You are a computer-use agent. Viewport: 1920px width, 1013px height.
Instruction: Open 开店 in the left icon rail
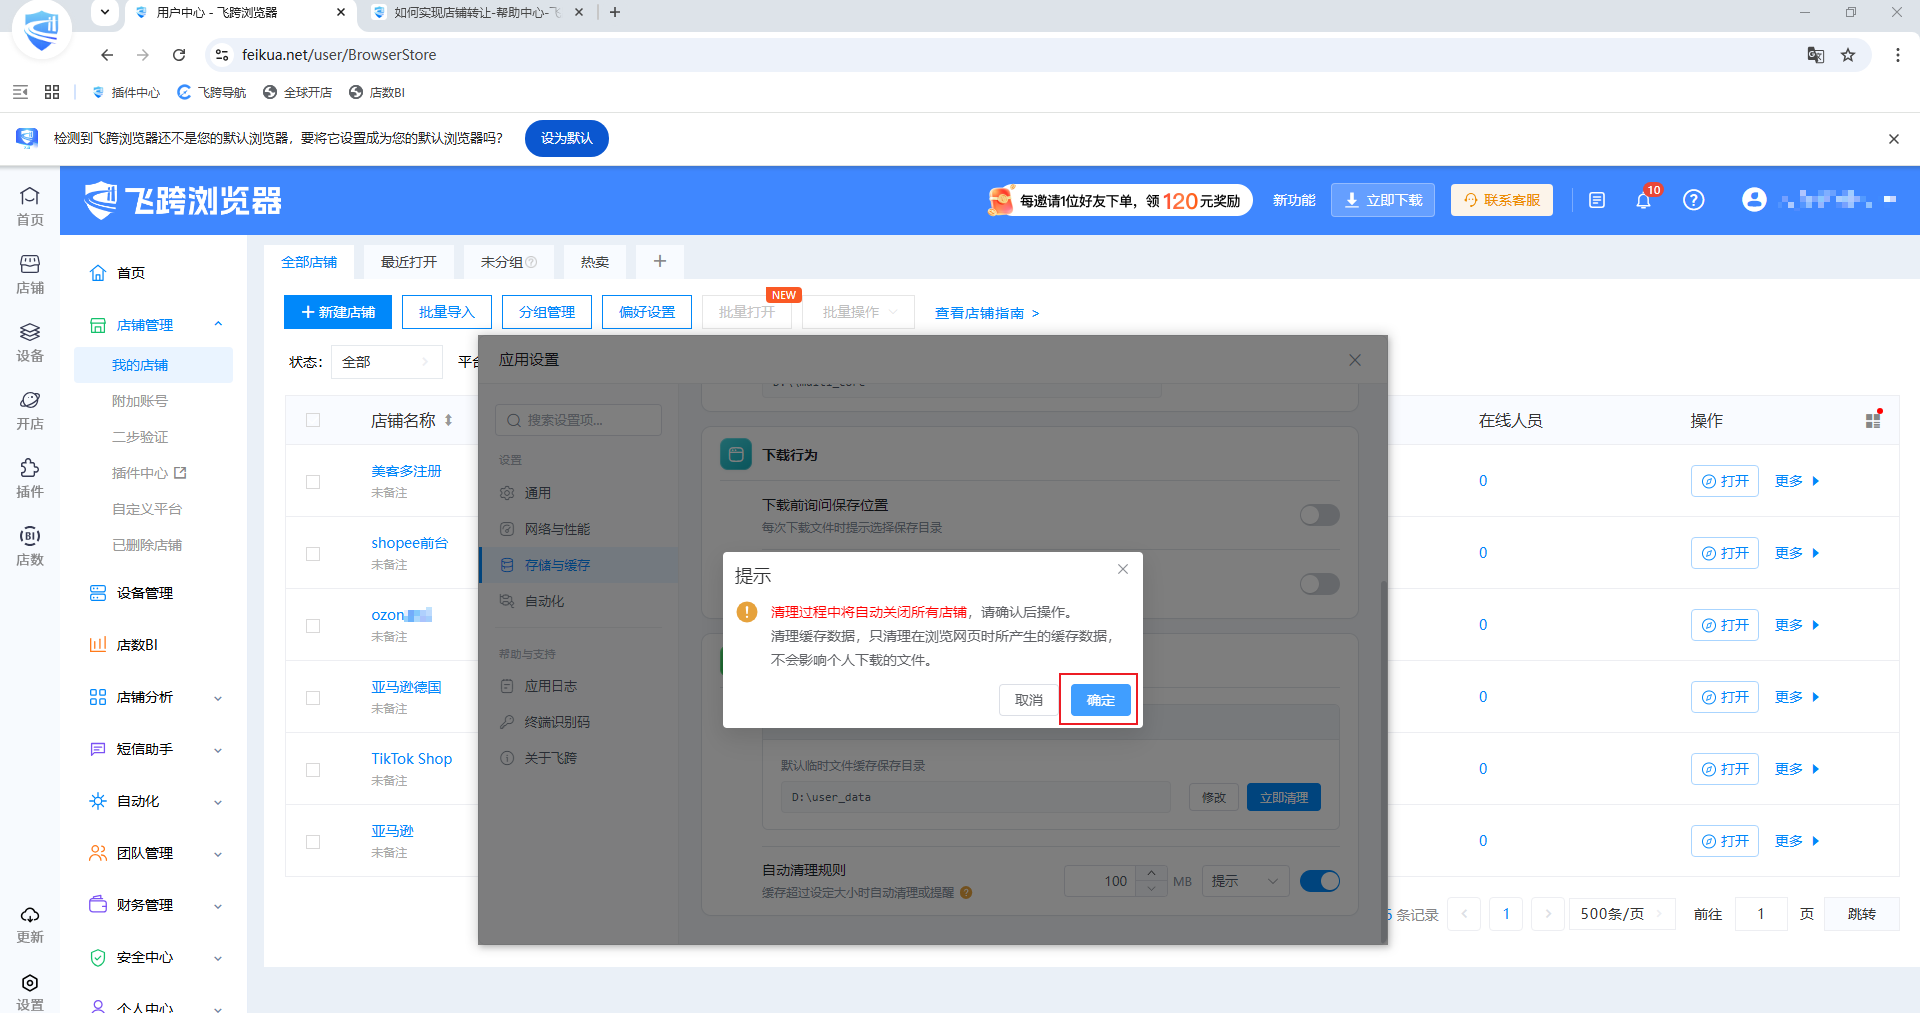tap(30, 411)
